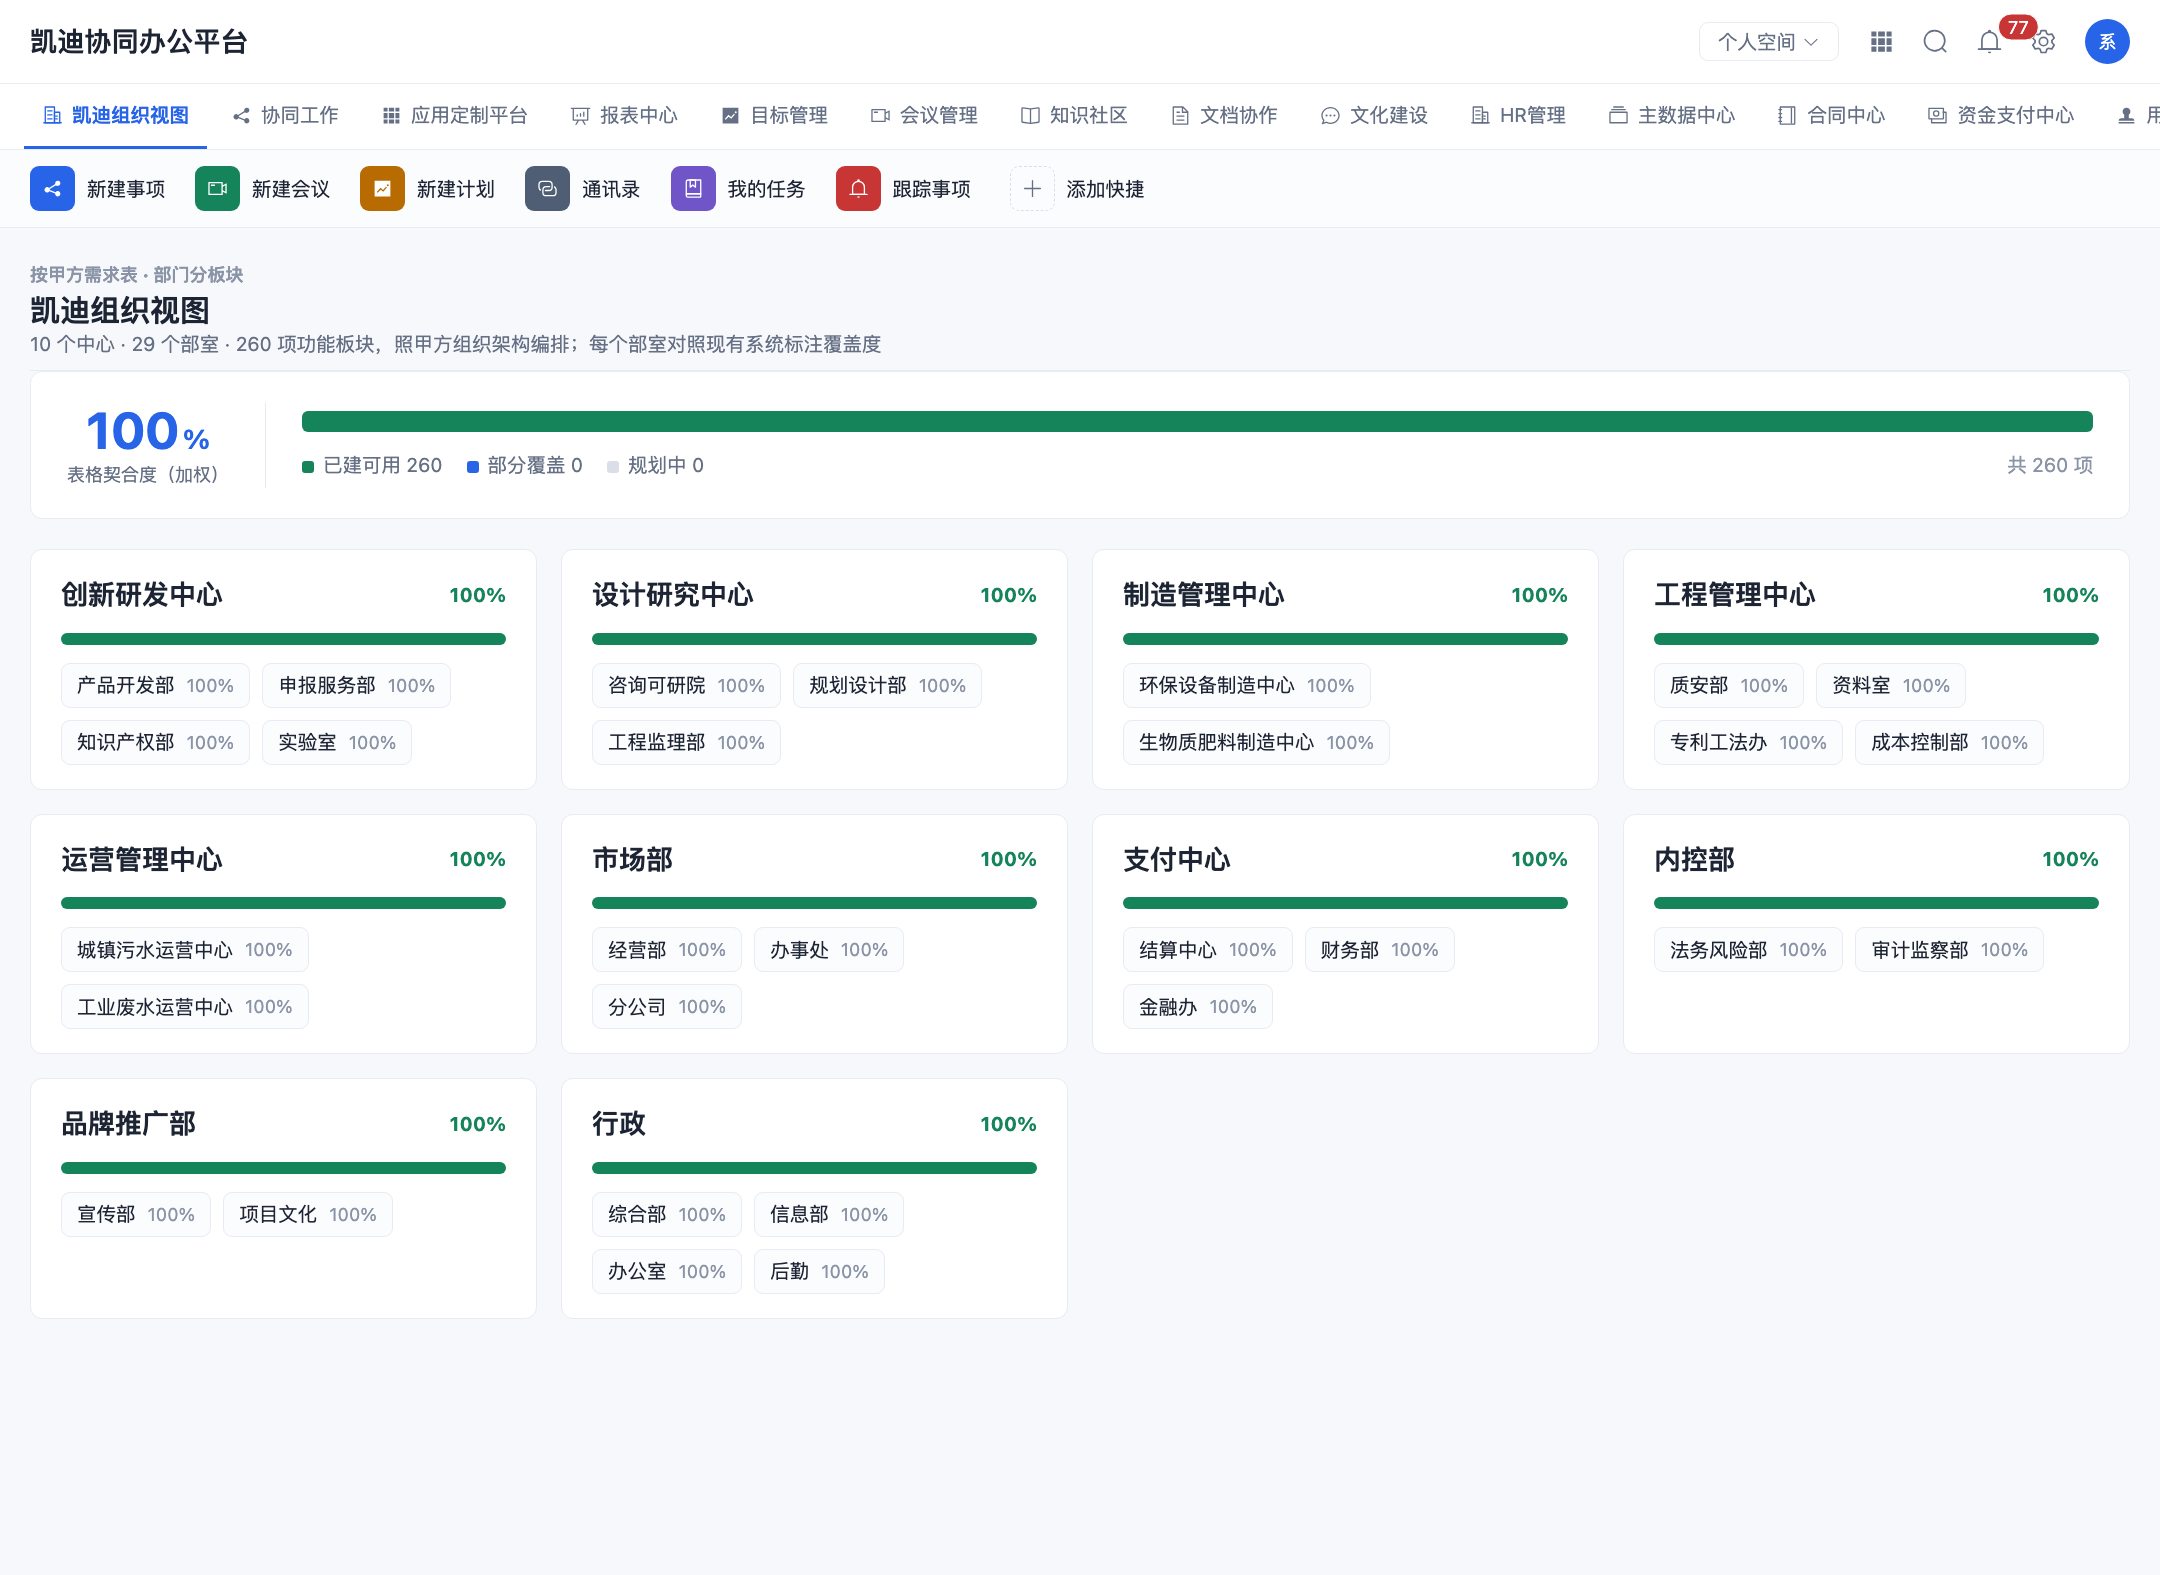Select the 法务风险部 chip
2160x1575 pixels.
(x=1748, y=950)
